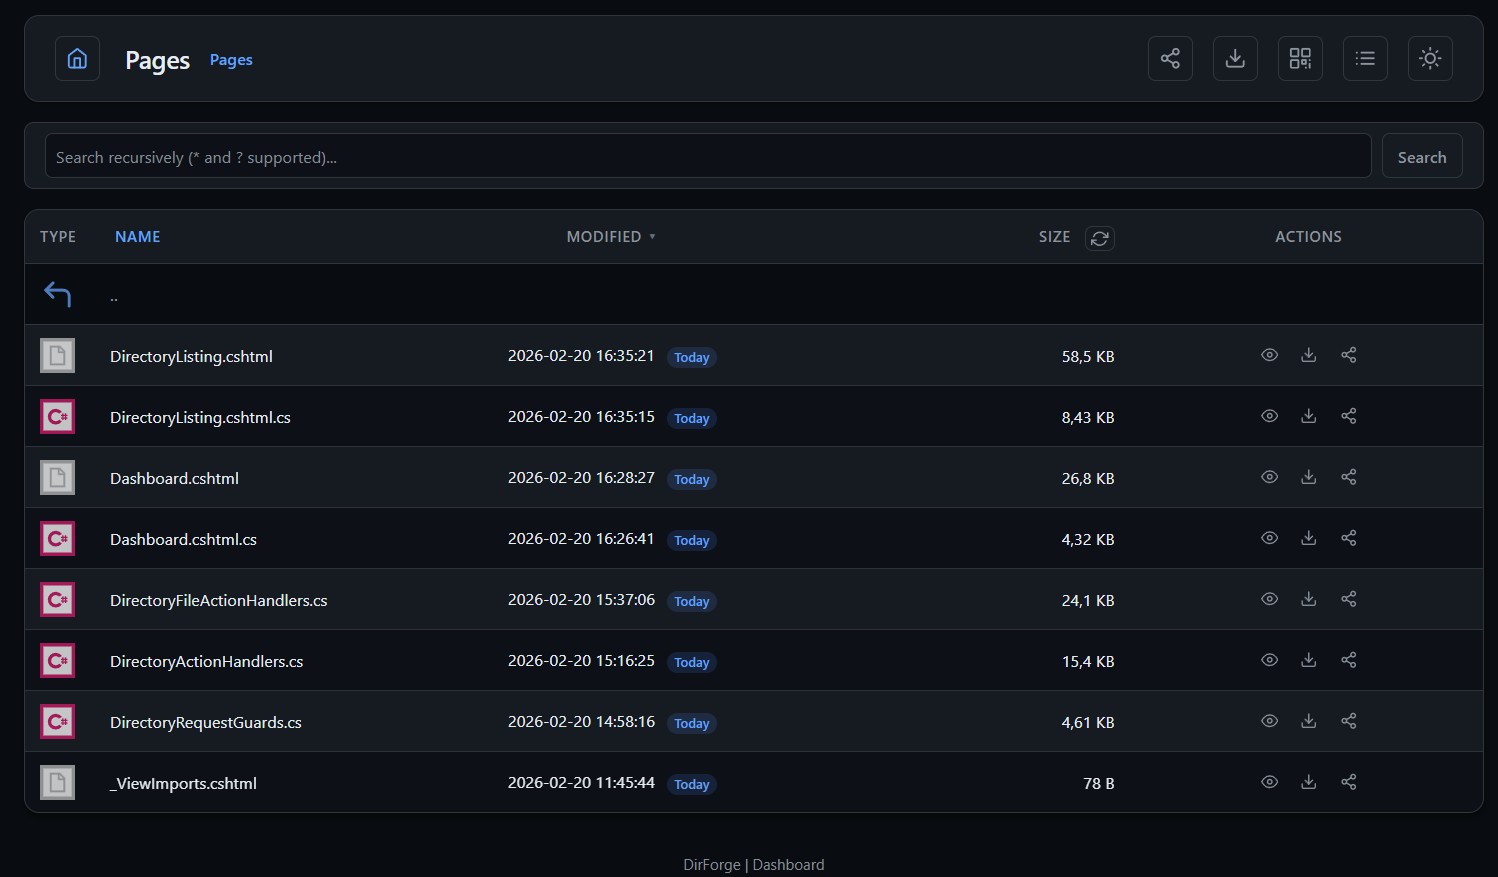
Task: Click the DirForge text in the footer
Action: pos(712,865)
